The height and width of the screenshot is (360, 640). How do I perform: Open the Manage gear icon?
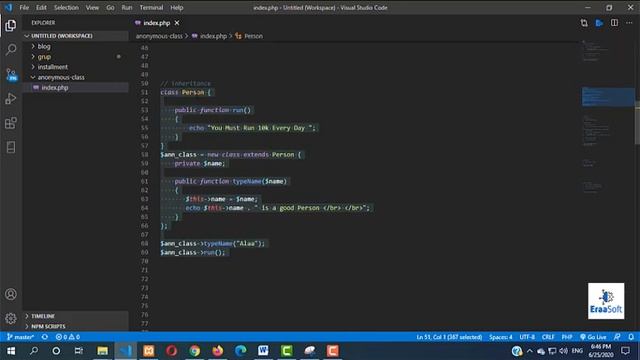11,318
